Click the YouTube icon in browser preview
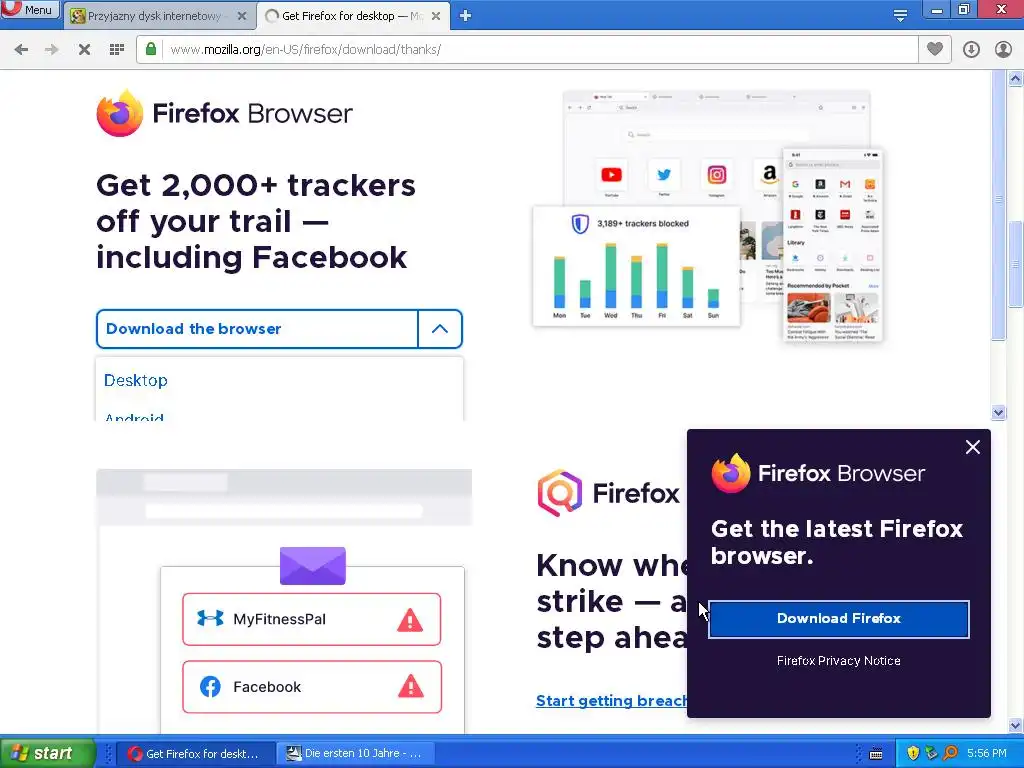This screenshot has width=1024, height=768. 611,175
